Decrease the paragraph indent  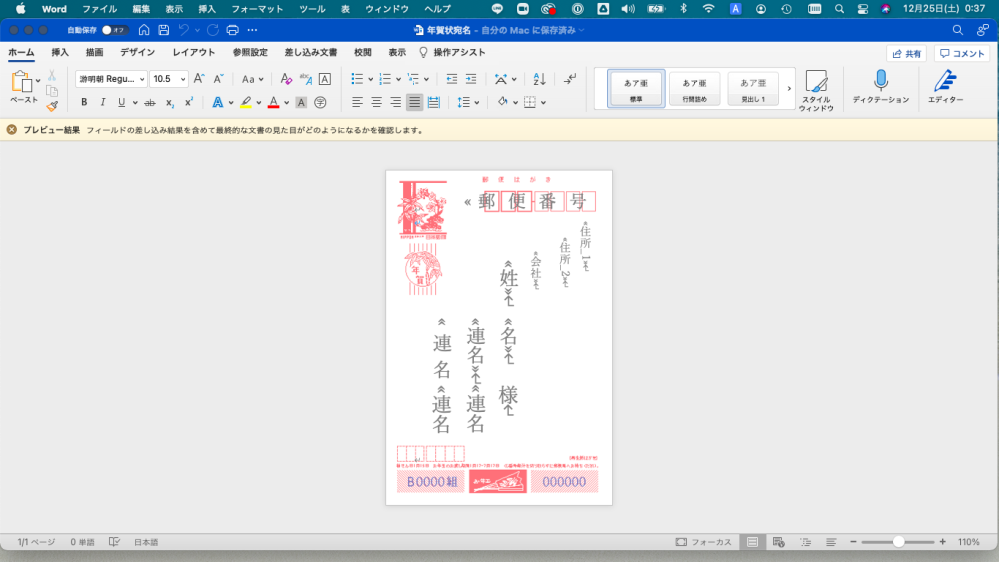tap(452, 79)
